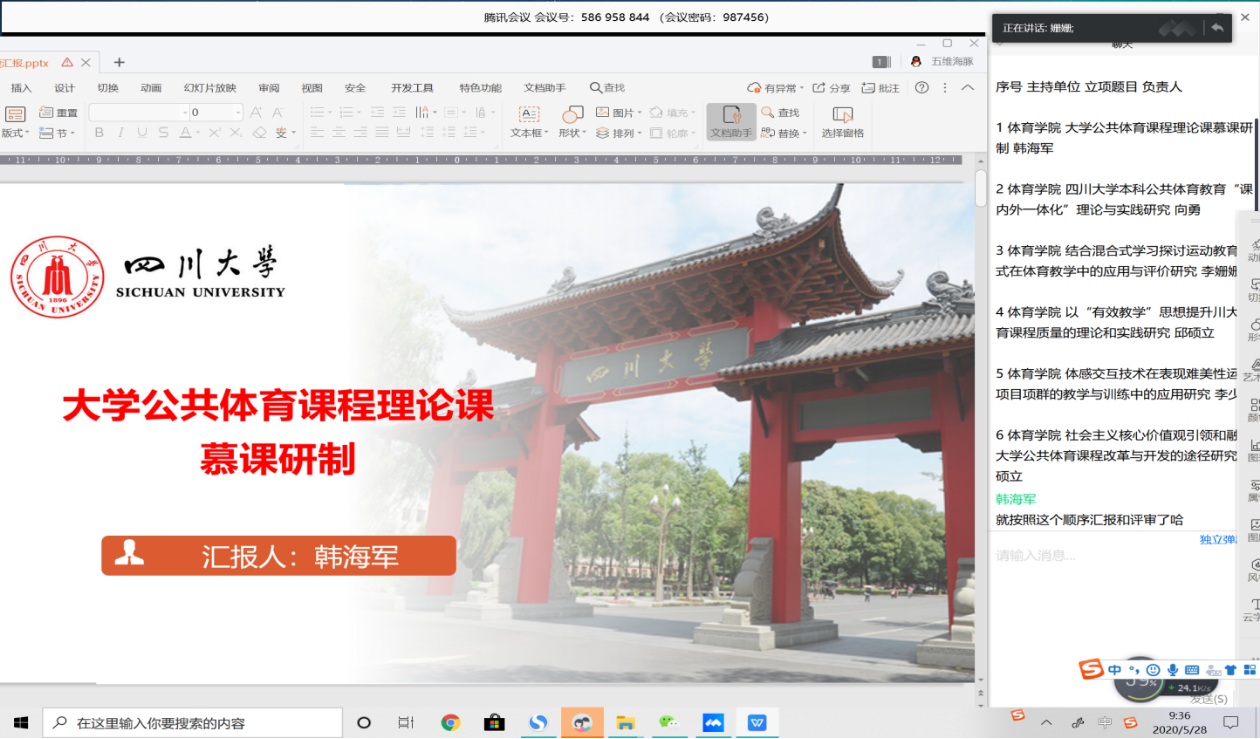Switch to the 设计 design tab
This screenshot has height=739, width=1260.
click(64, 88)
